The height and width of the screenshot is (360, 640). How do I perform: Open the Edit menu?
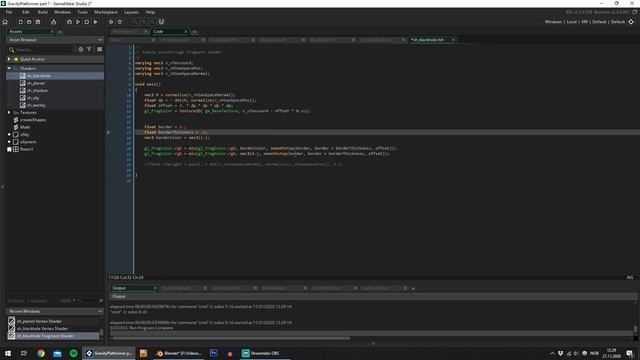(26, 12)
